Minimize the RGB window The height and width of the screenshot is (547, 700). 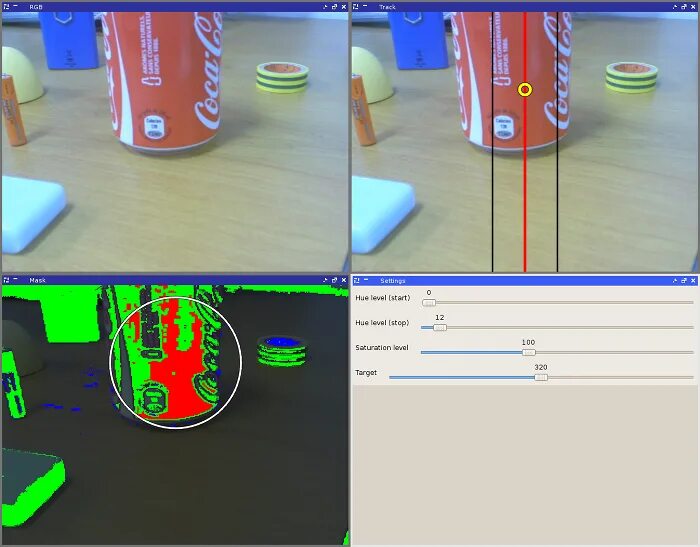pos(325,7)
